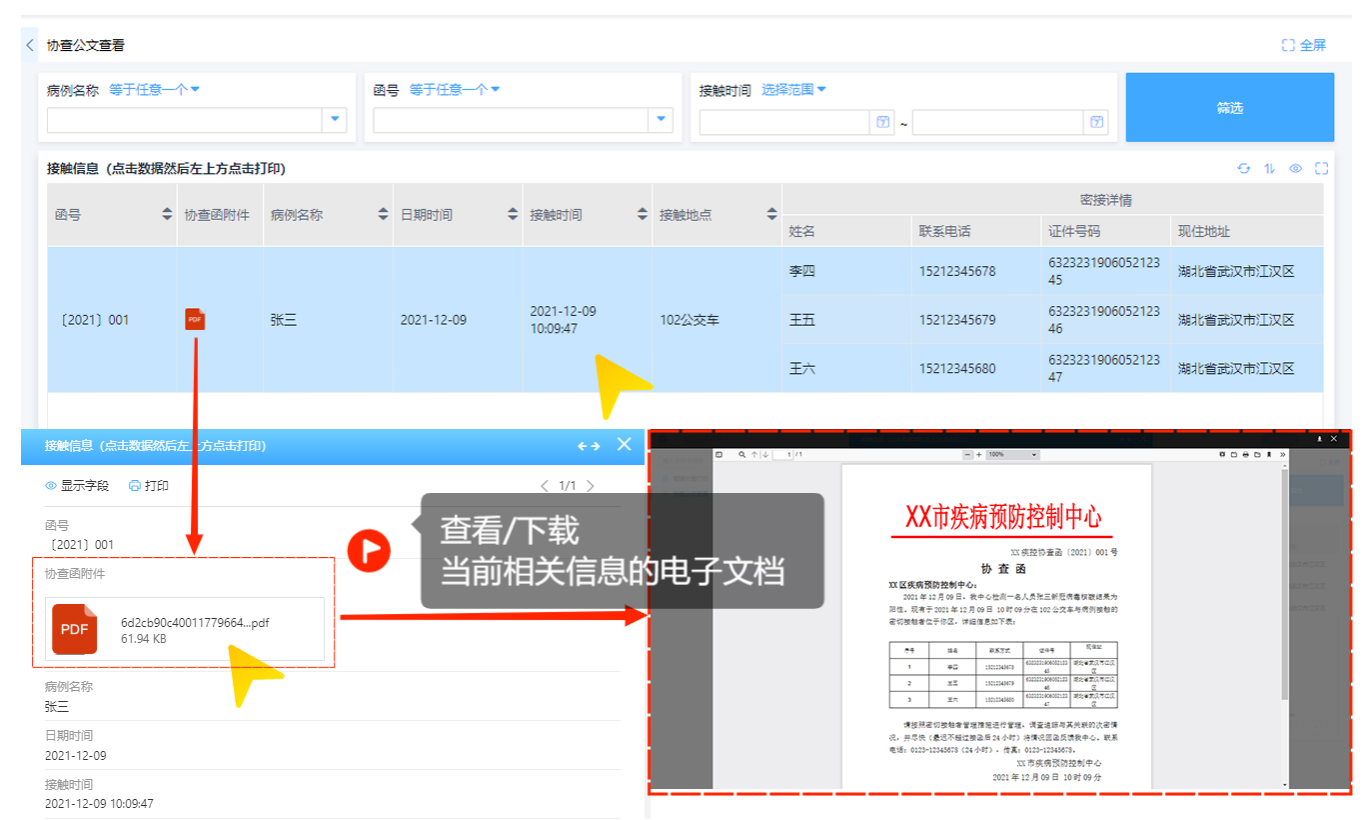The width and height of the screenshot is (1367, 820).
Task: Sort table by 接触地点 column header
Action: (x=771, y=215)
